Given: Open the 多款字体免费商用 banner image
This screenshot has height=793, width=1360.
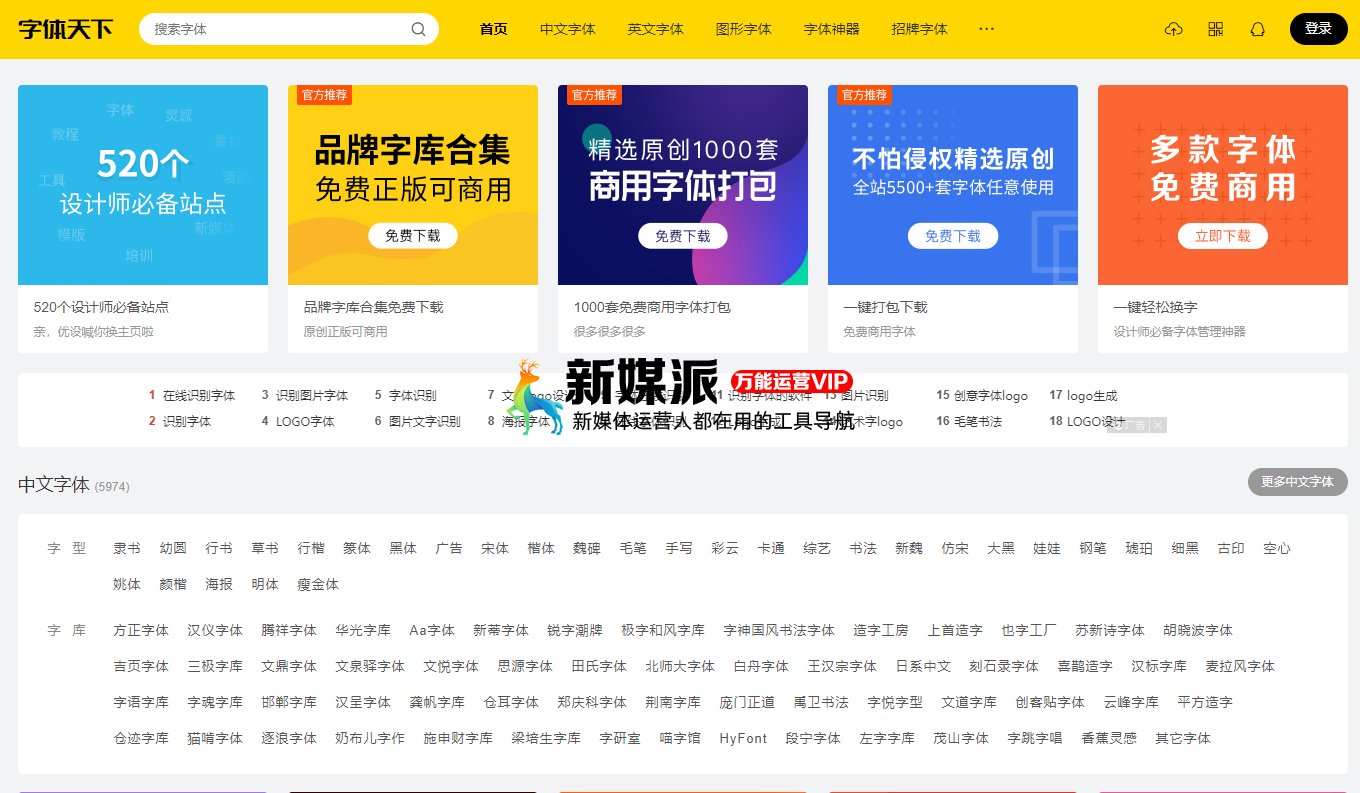Looking at the screenshot, I should click(x=1223, y=185).
